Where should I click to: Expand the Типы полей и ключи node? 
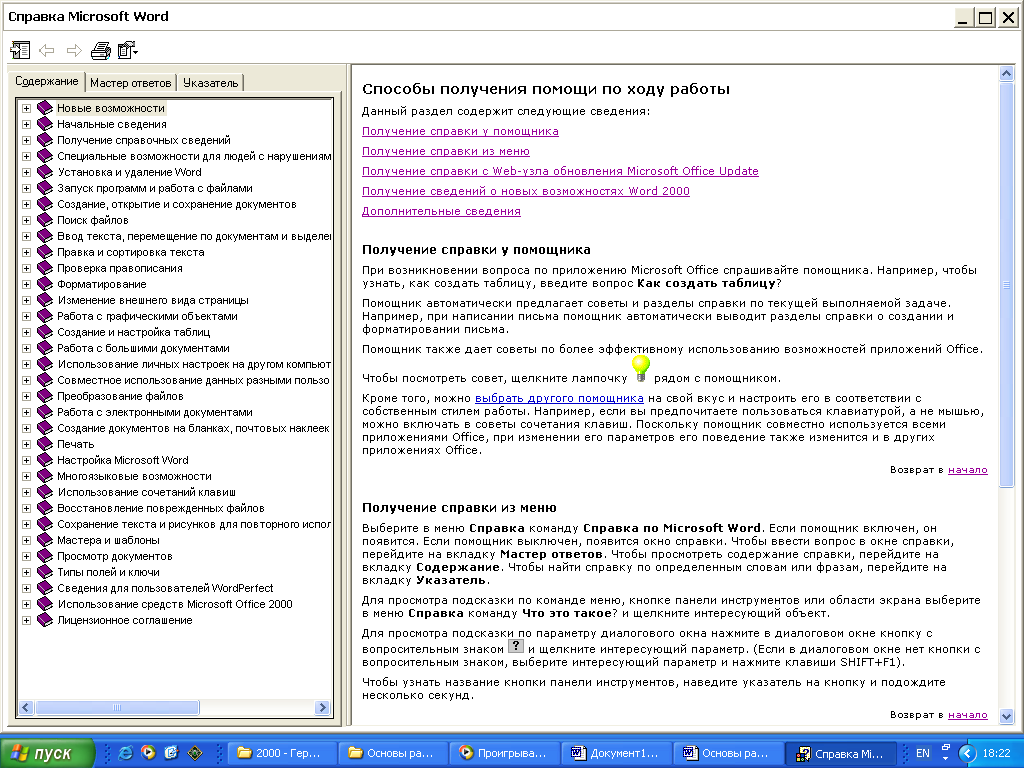[x=26, y=572]
